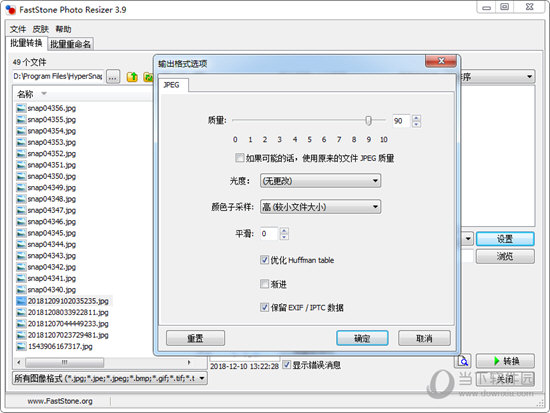The height and width of the screenshot is (413, 550).
Task: Open the color subsampling dropdown
Action: [x=320, y=207]
